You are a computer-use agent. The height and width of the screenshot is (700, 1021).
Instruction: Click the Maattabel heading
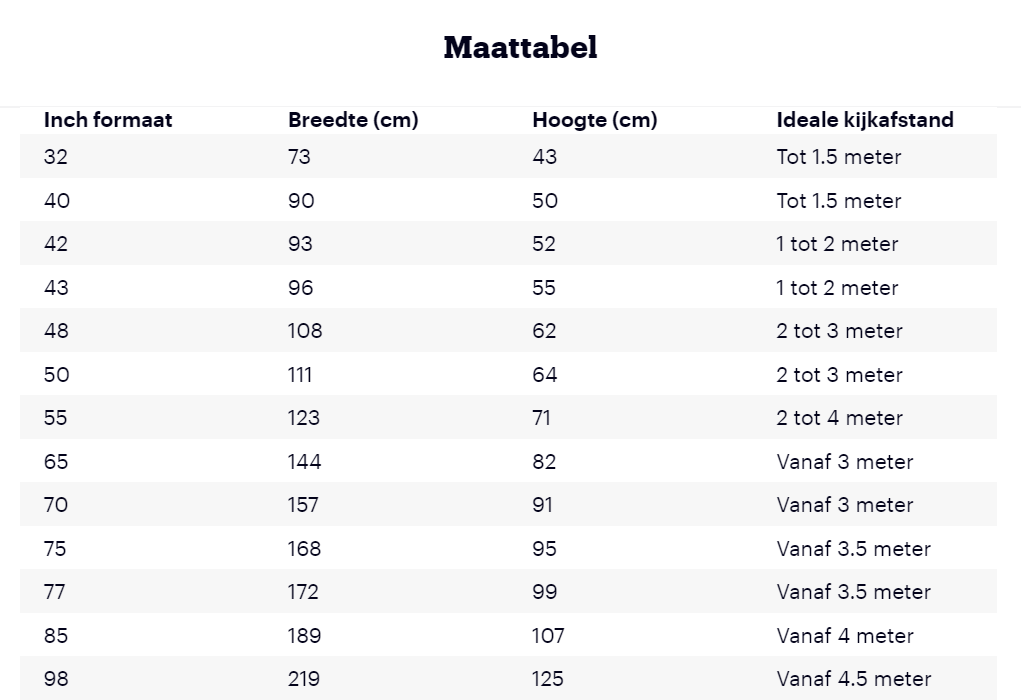click(x=520, y=48)
